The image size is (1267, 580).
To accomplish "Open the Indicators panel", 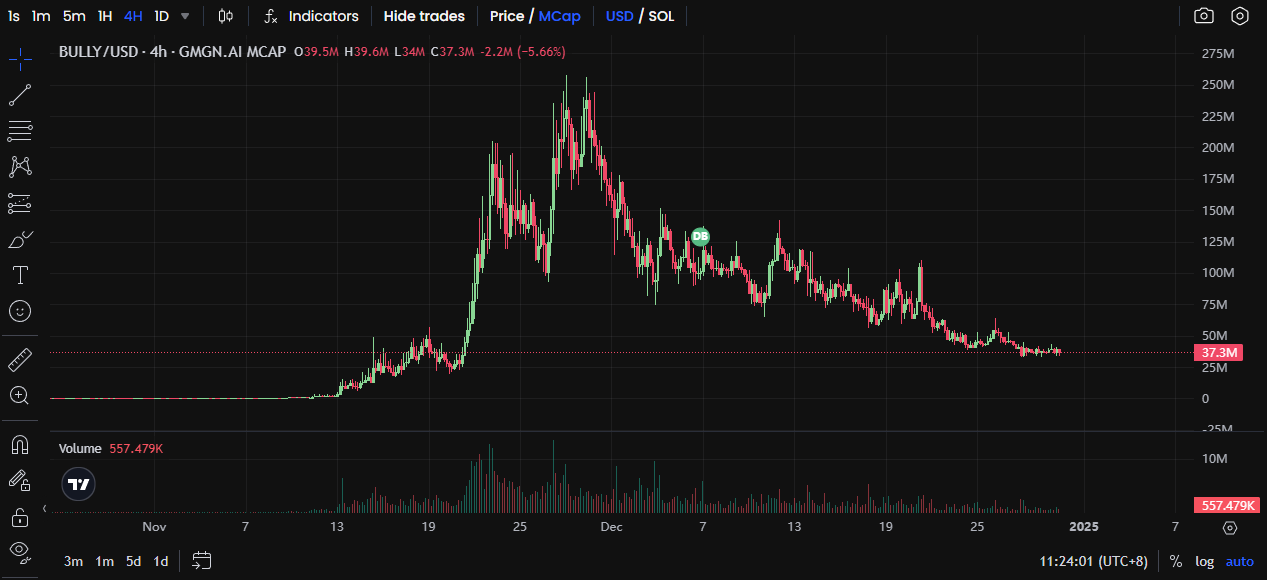I will point(311,16).
